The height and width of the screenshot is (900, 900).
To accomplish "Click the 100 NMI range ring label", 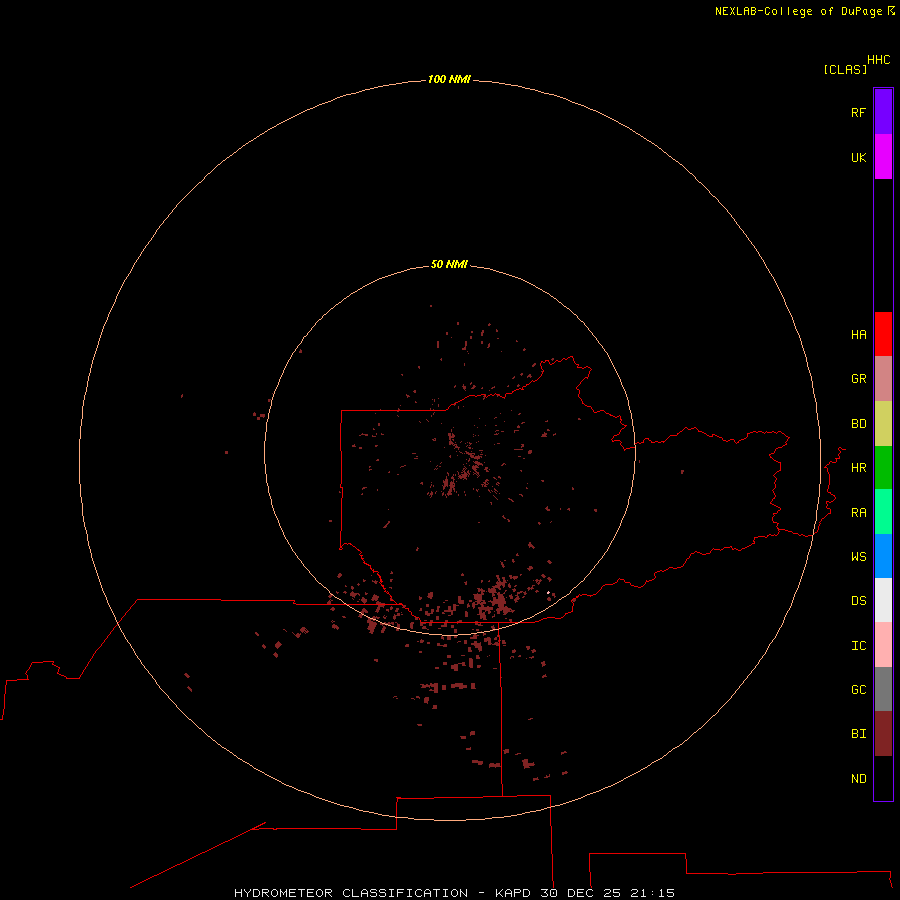I will 449,79.
